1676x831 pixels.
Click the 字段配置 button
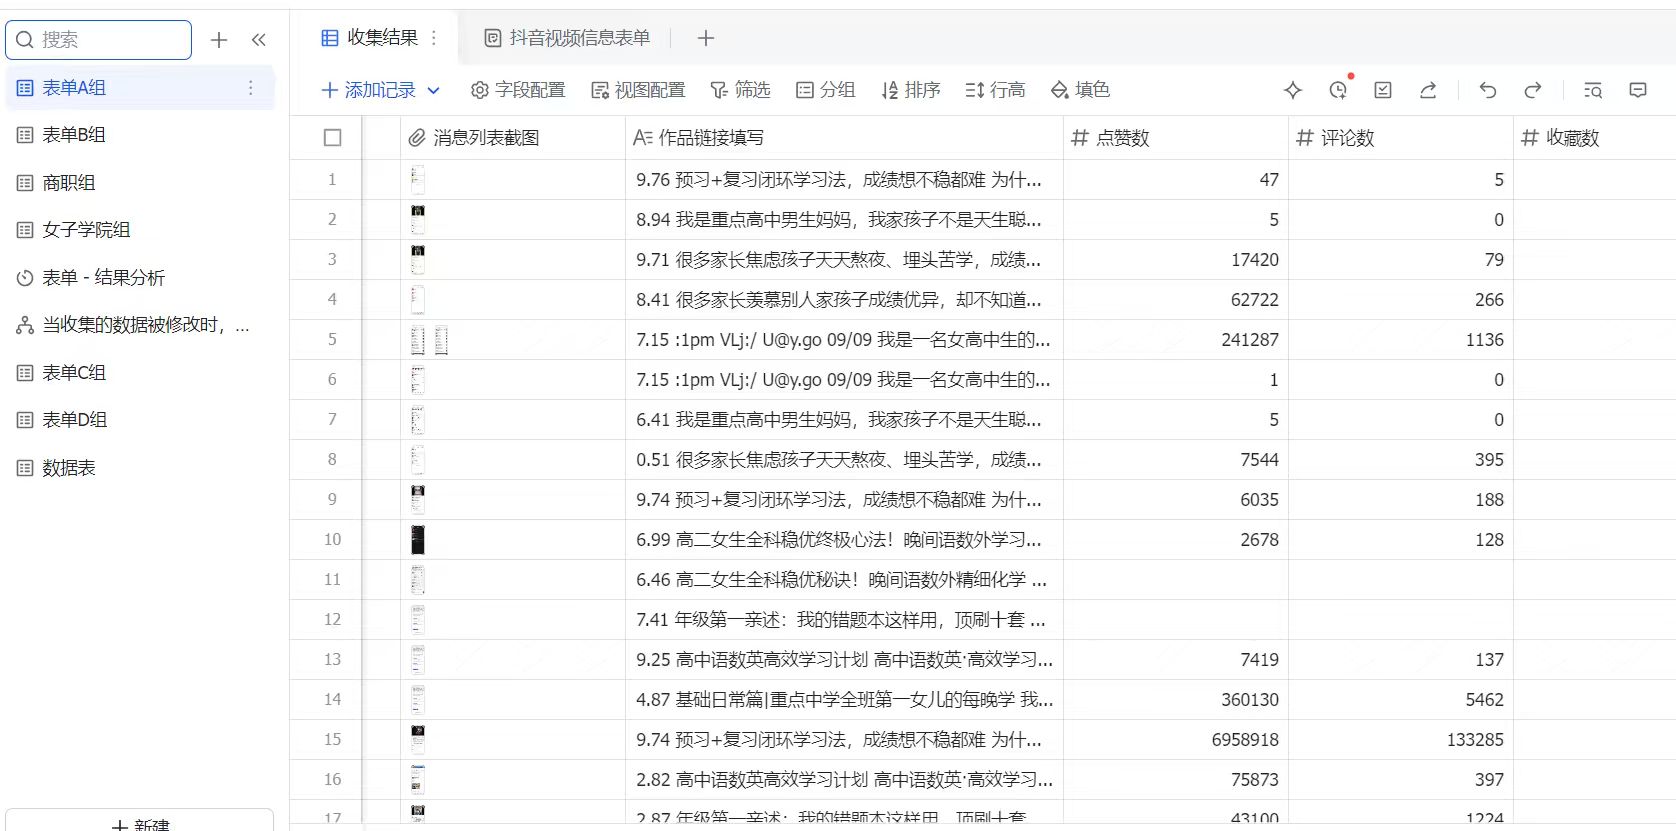coord(518,90)
